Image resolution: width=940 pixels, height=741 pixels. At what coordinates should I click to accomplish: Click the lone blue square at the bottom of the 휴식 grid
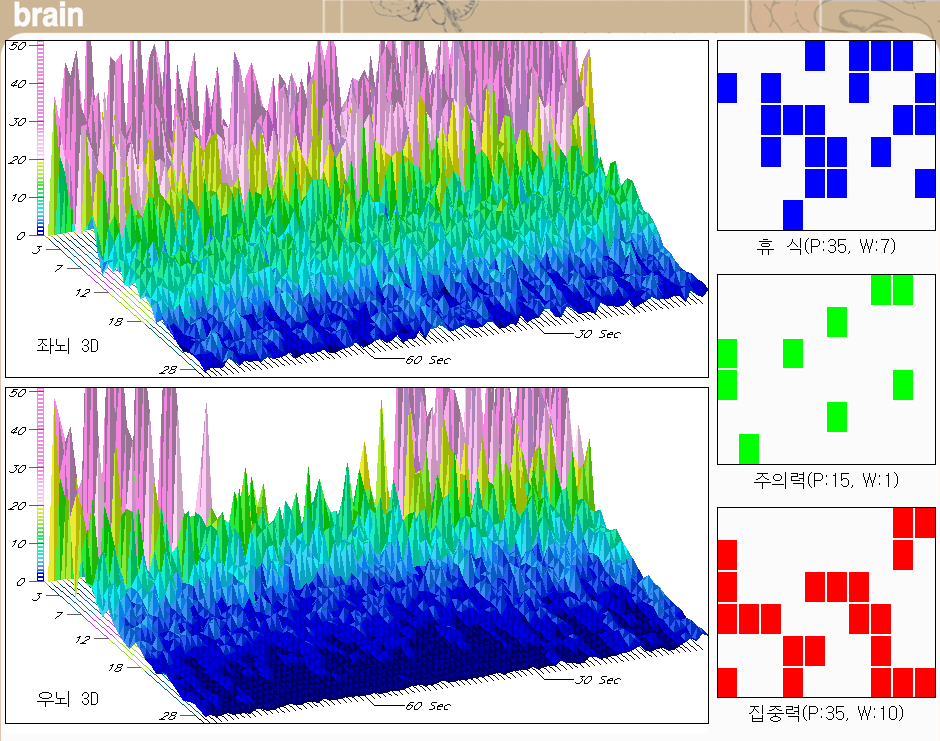point(793,214)
